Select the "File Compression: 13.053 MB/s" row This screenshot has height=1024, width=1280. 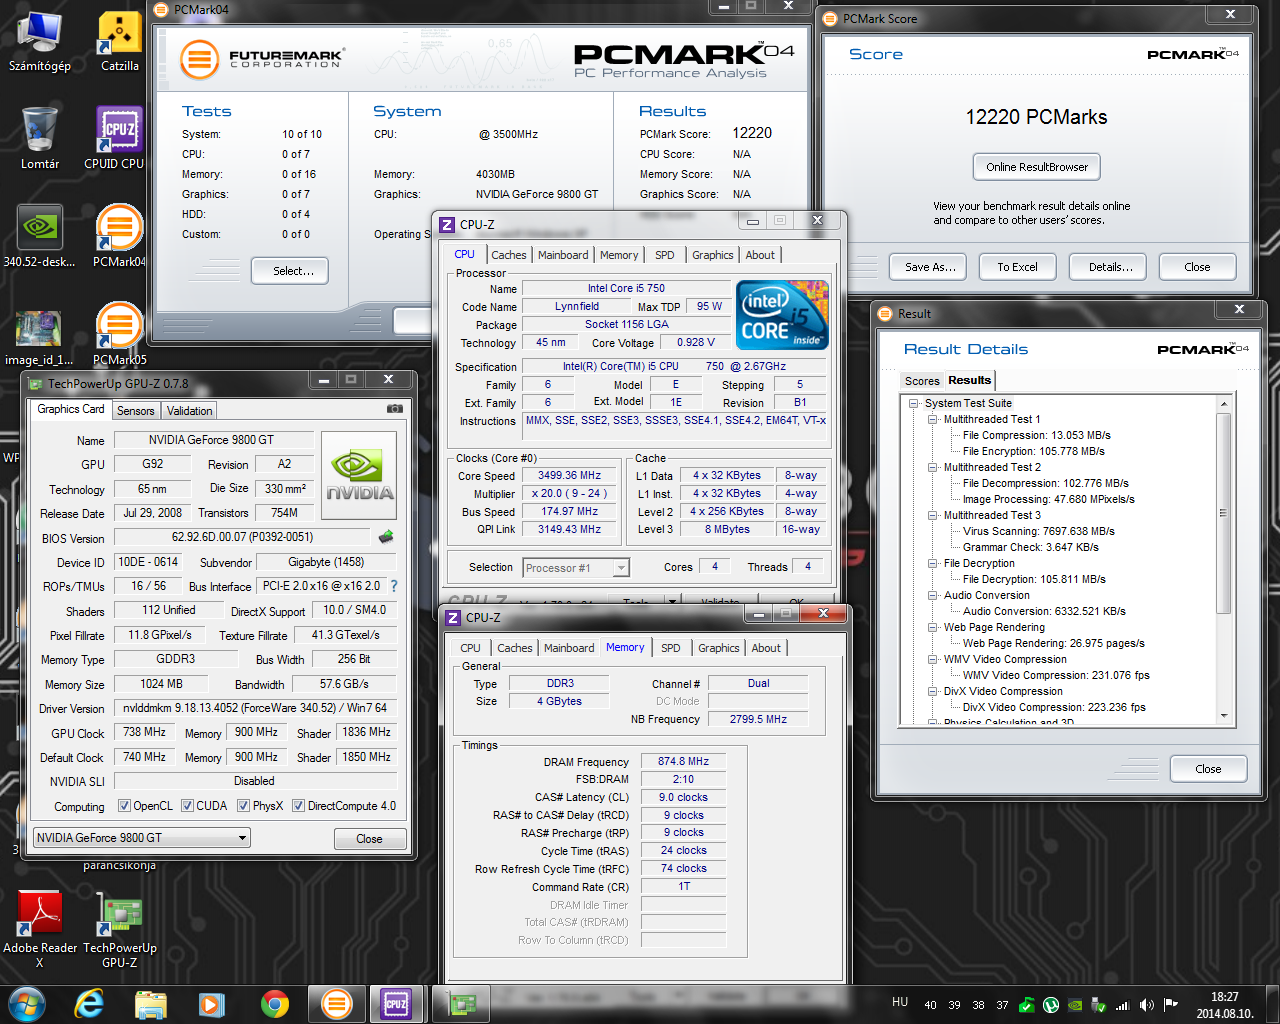click(1036, 435)
